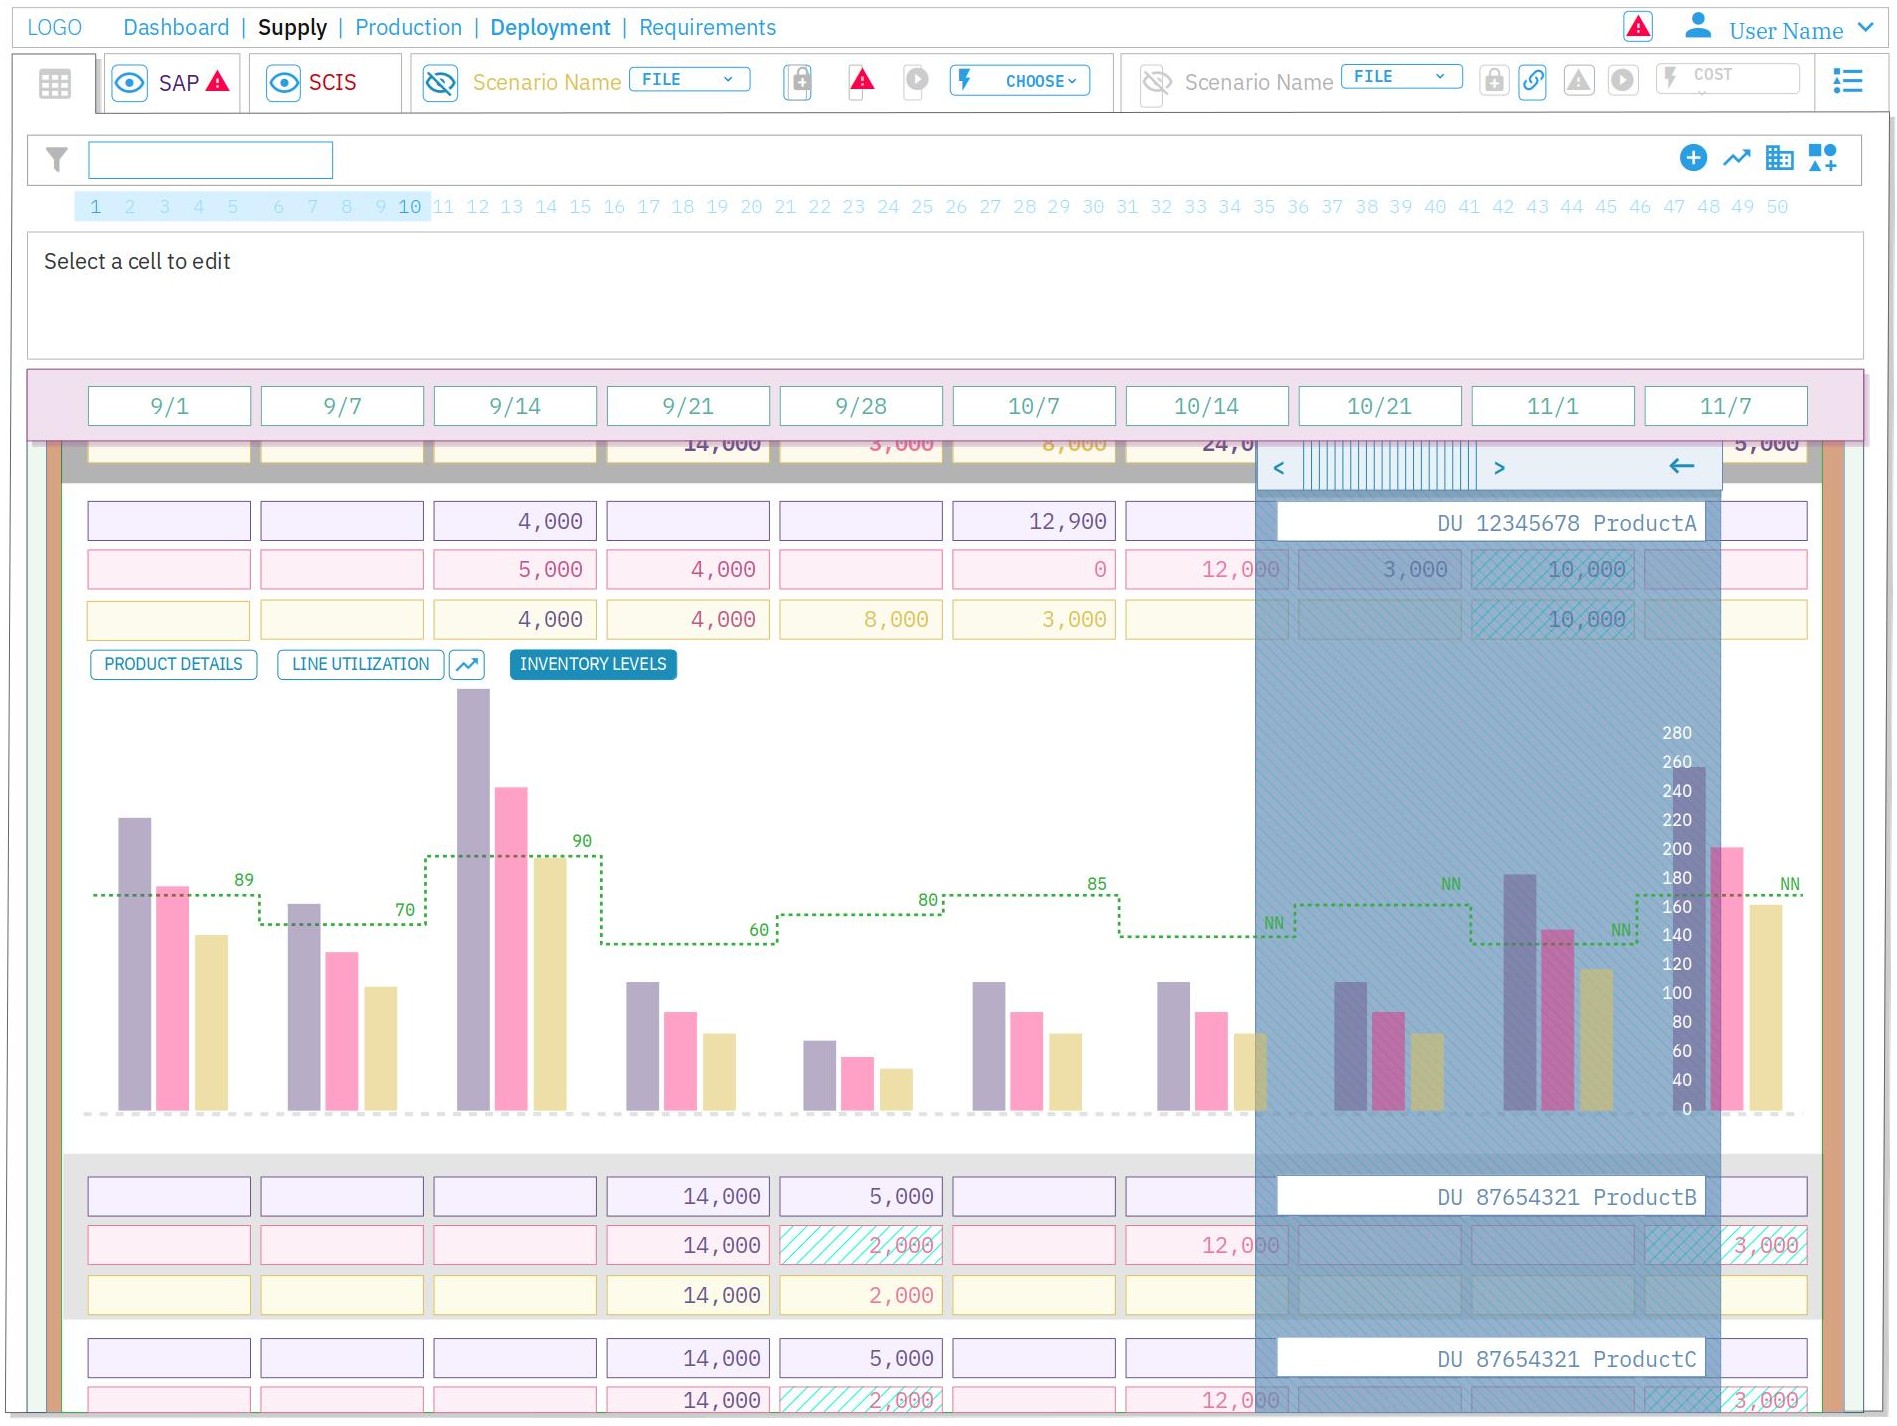Click the grid view icon
Viewport: 1897px width, 1426px height.
(x=54, y=84)
